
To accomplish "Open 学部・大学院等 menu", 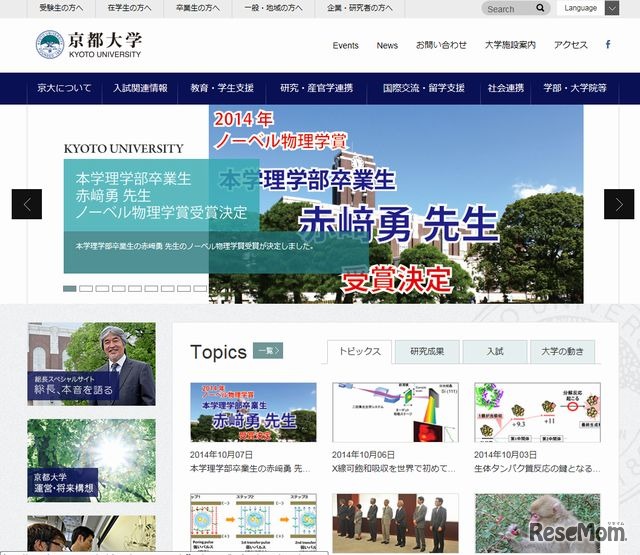I will tap(575, 88).
